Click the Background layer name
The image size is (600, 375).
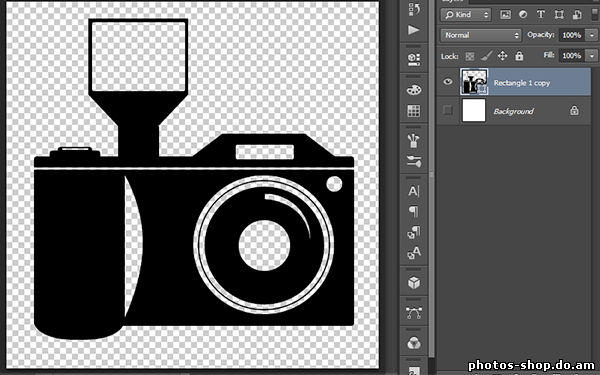513,111
